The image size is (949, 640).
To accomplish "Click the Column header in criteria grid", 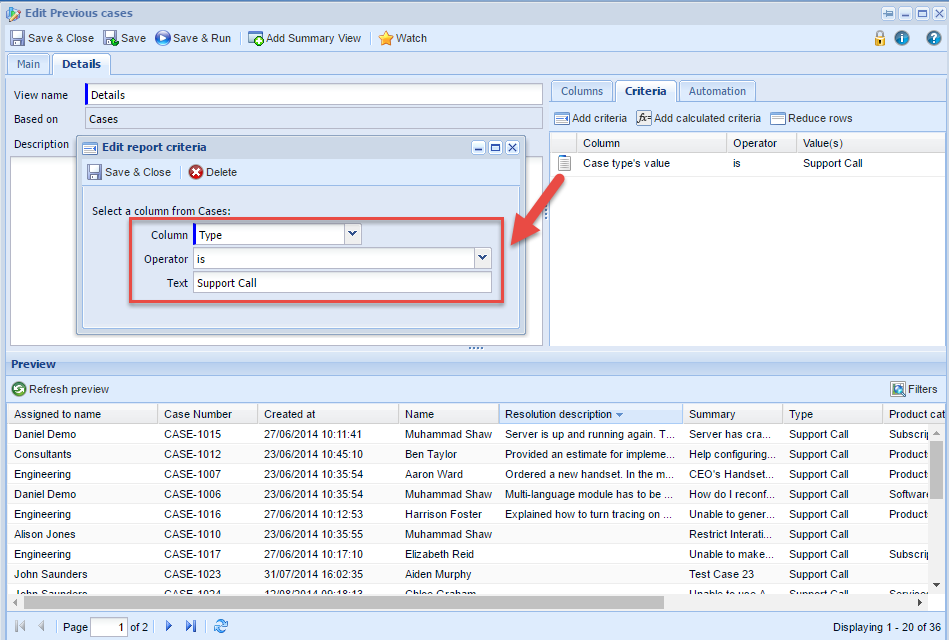I will pyautogui.click(x=651, y=143).
